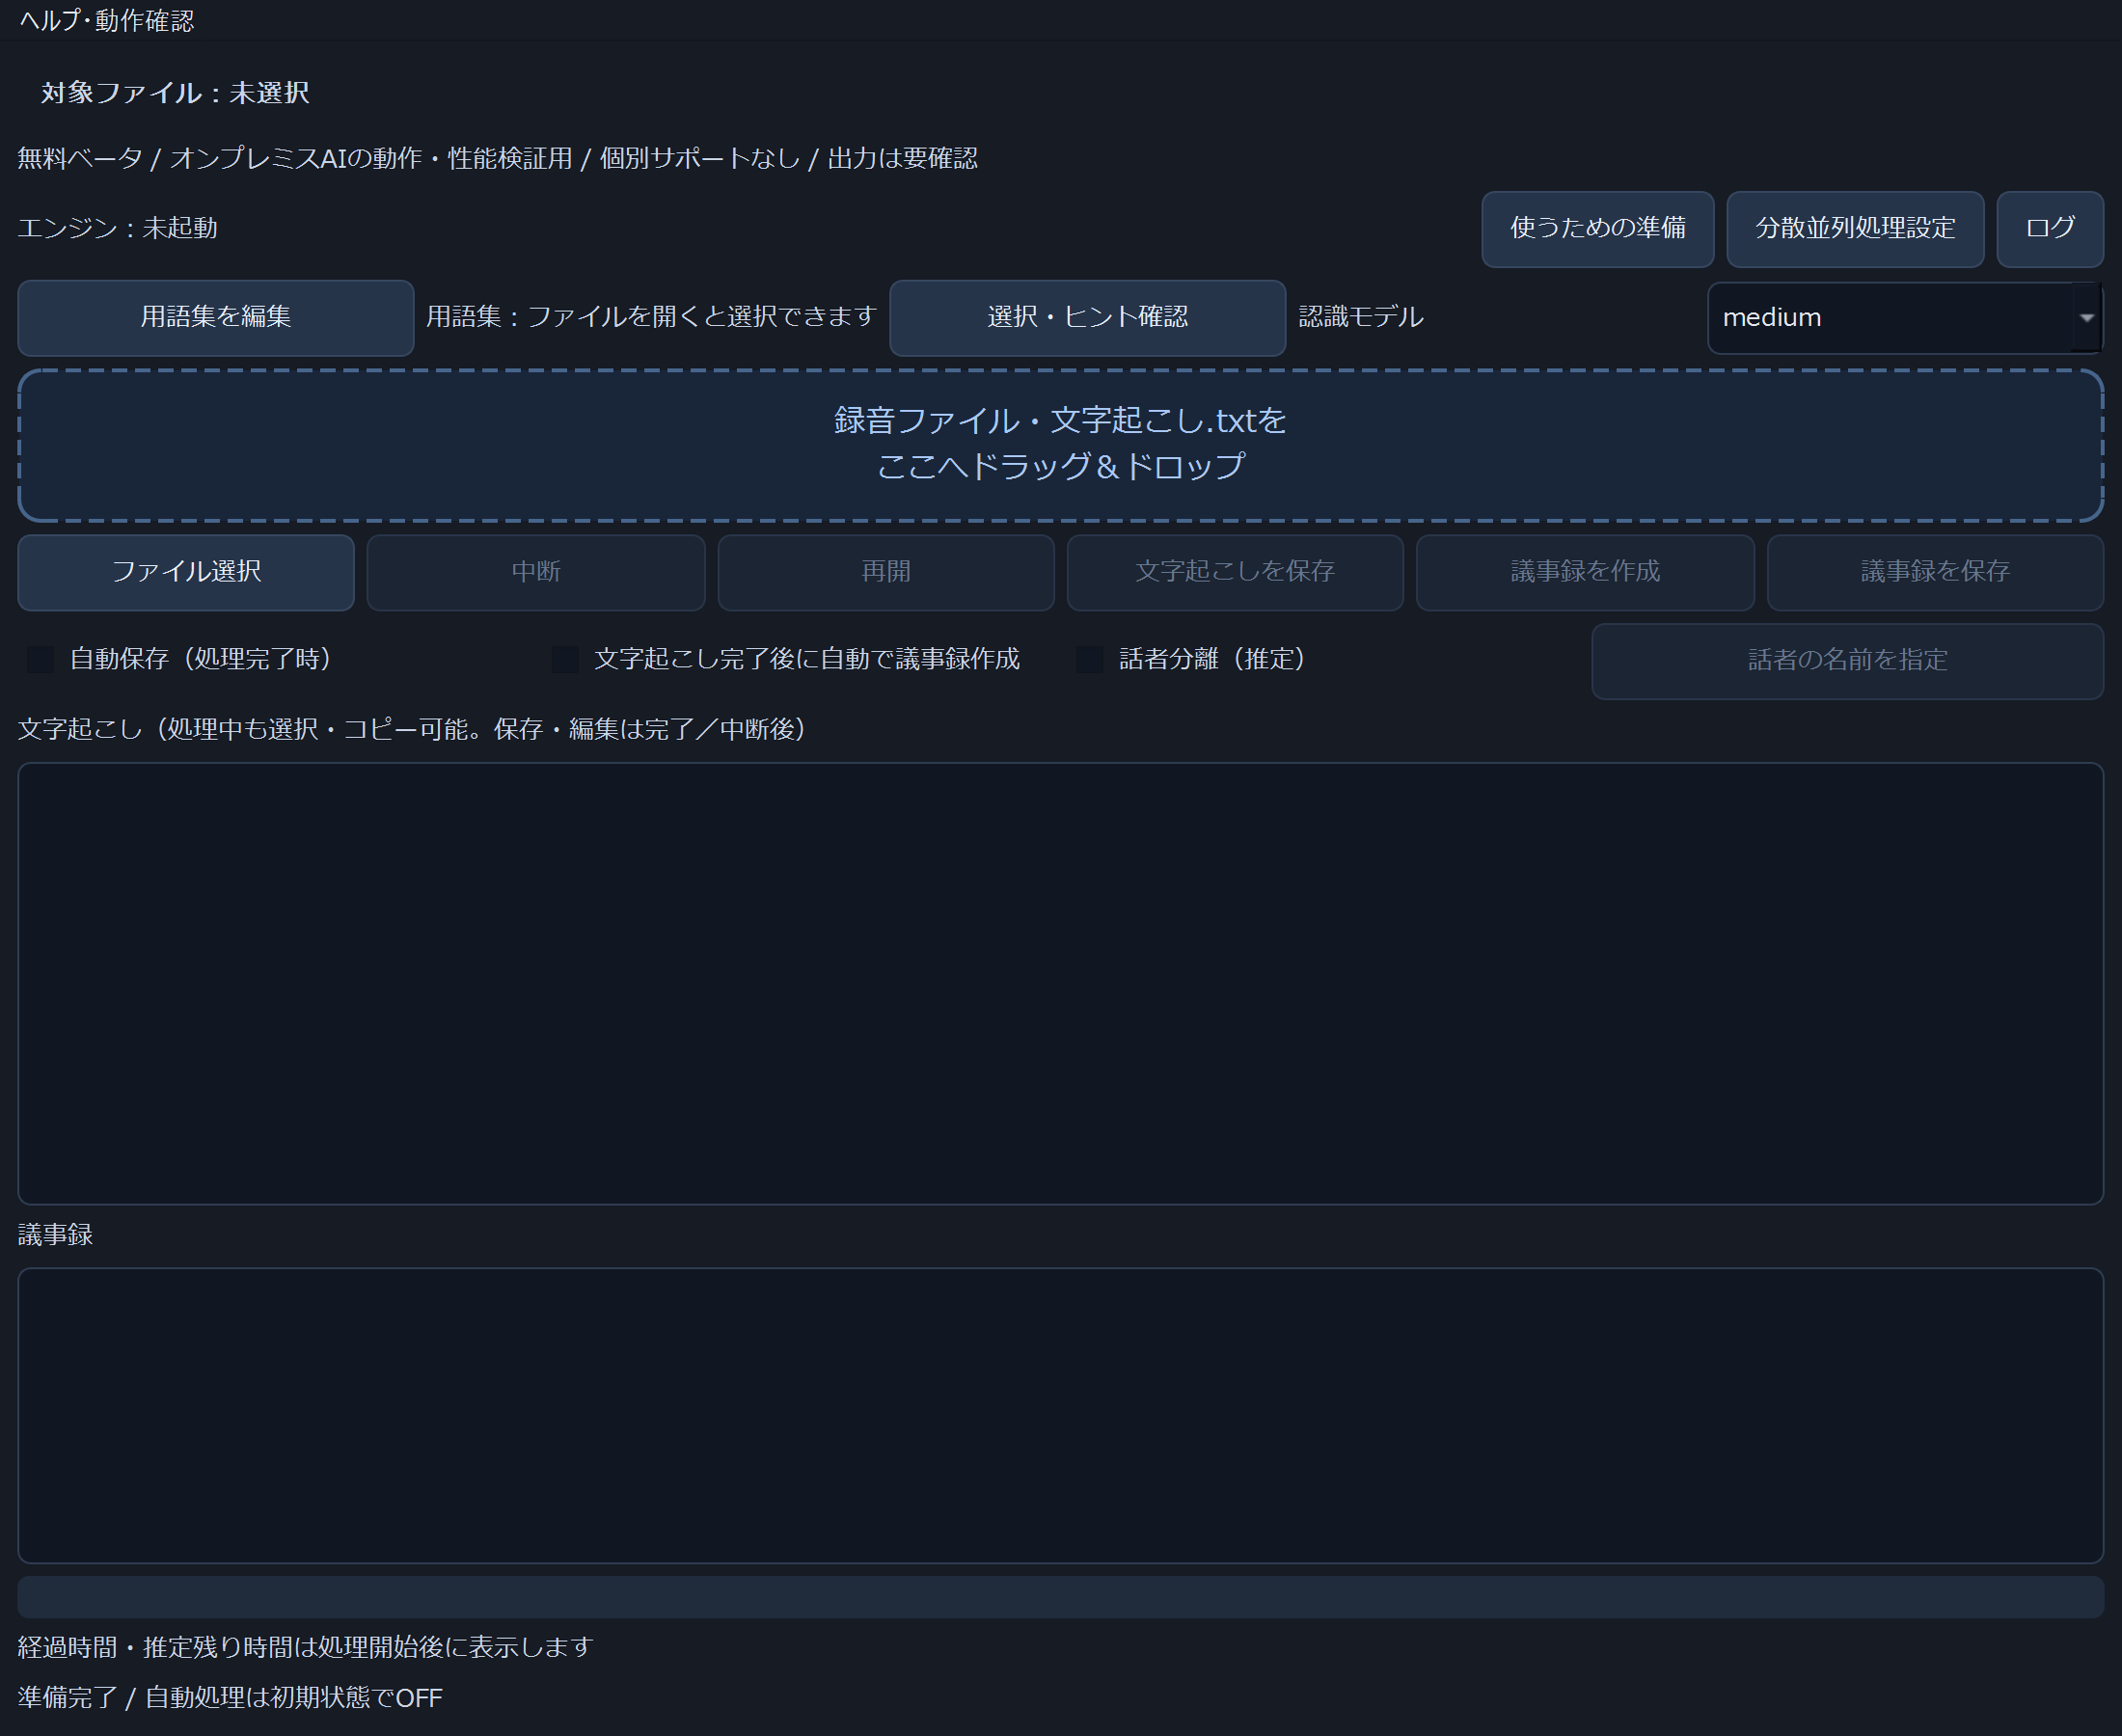Click the 認識モデル label
Viewport: 2122px width, 1736px height.
[1361, 318]
